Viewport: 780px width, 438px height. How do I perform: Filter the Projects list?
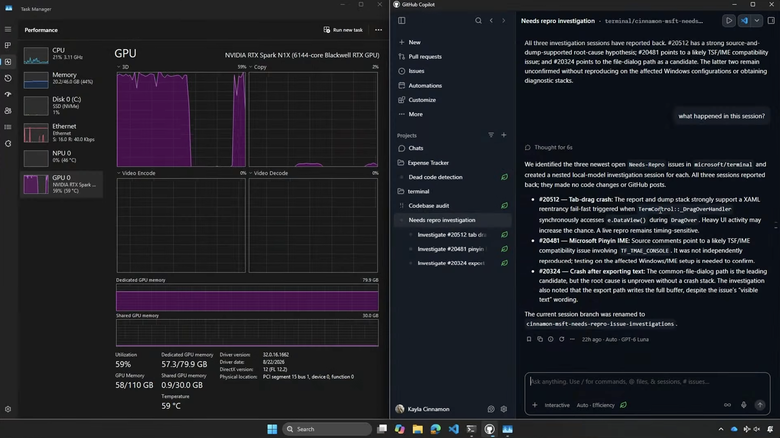[491, 135]
